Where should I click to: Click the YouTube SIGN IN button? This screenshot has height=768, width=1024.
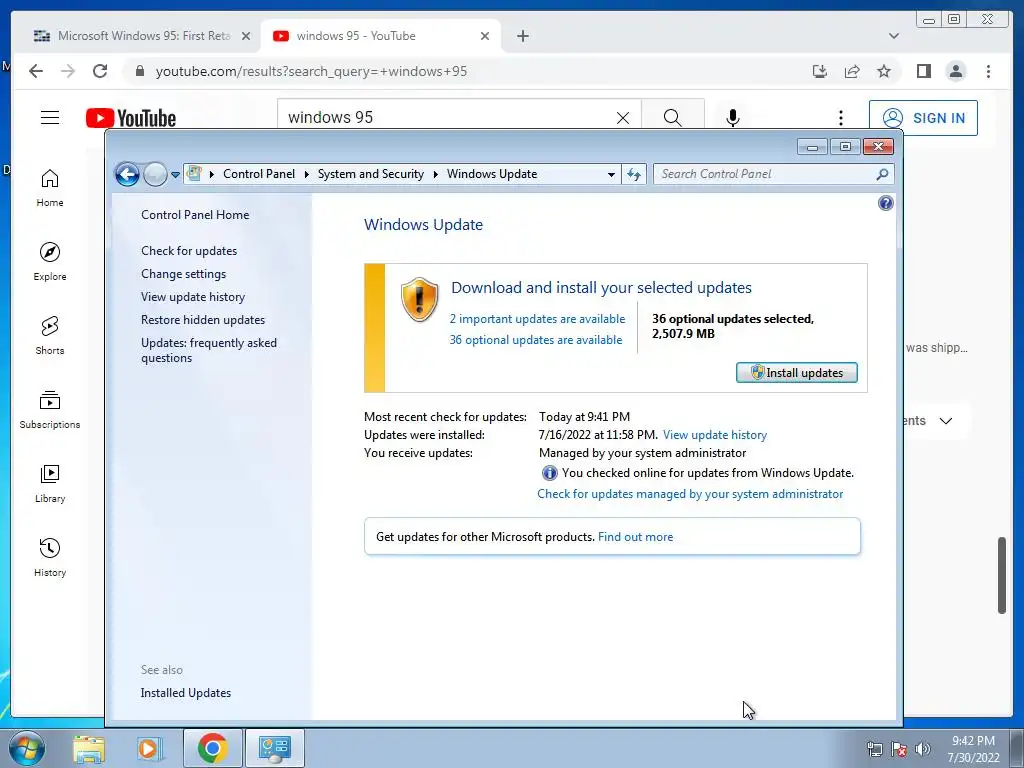click(x=923, y=118)
